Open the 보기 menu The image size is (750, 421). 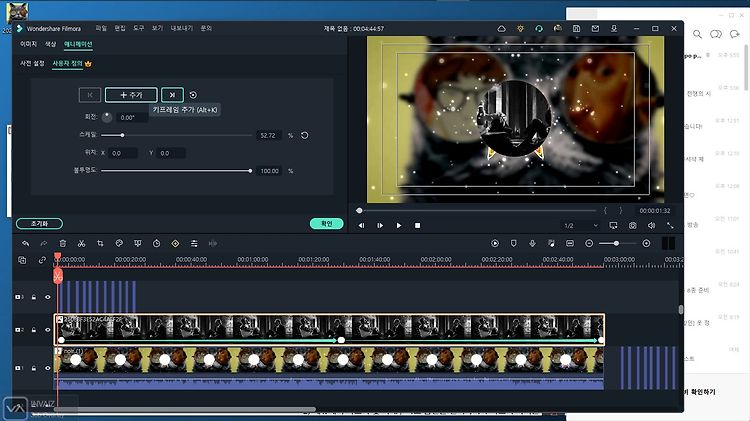click(157, 28)
